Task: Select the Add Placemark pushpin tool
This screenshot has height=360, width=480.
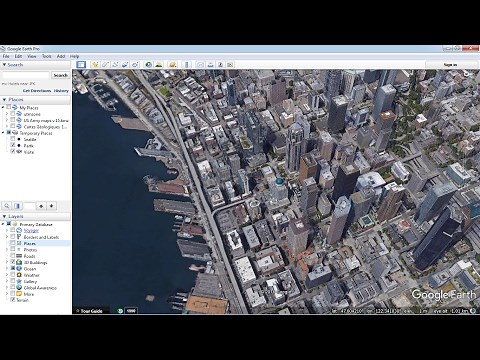Action: 95,64
